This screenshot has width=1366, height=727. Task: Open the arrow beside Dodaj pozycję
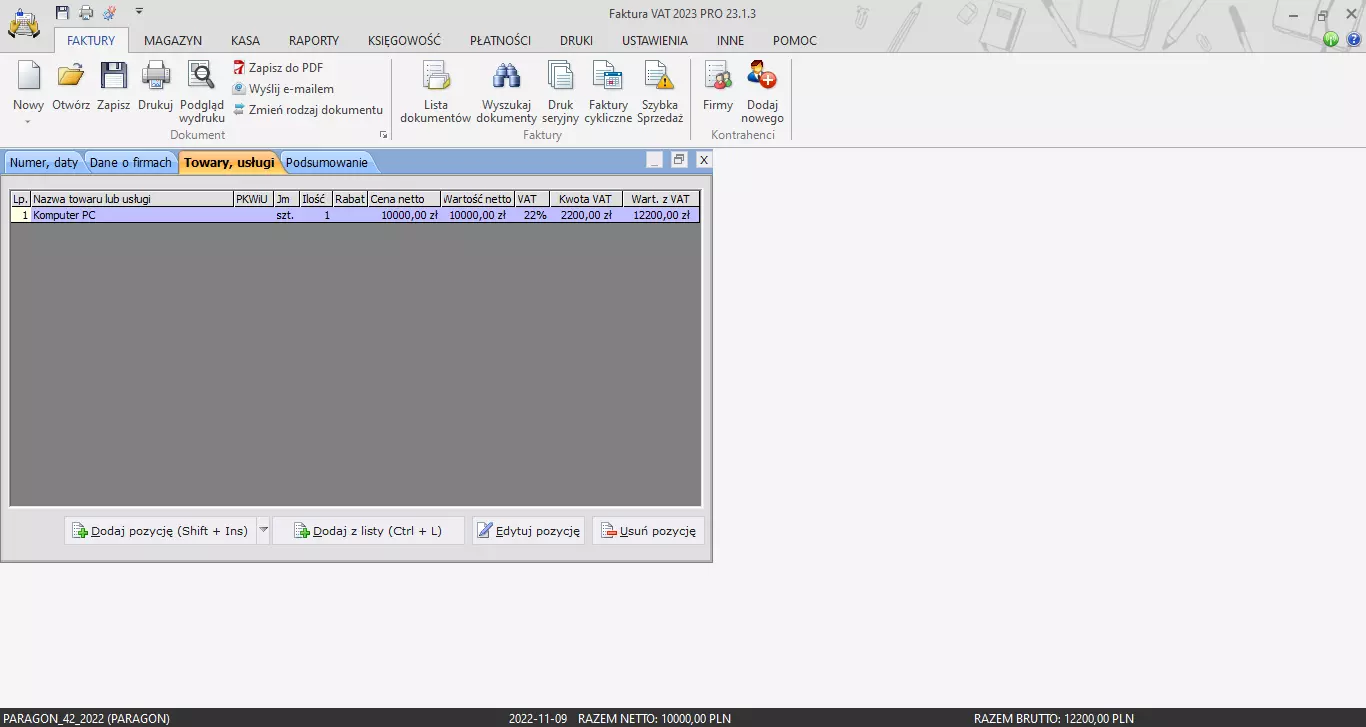tap(264, 531)
